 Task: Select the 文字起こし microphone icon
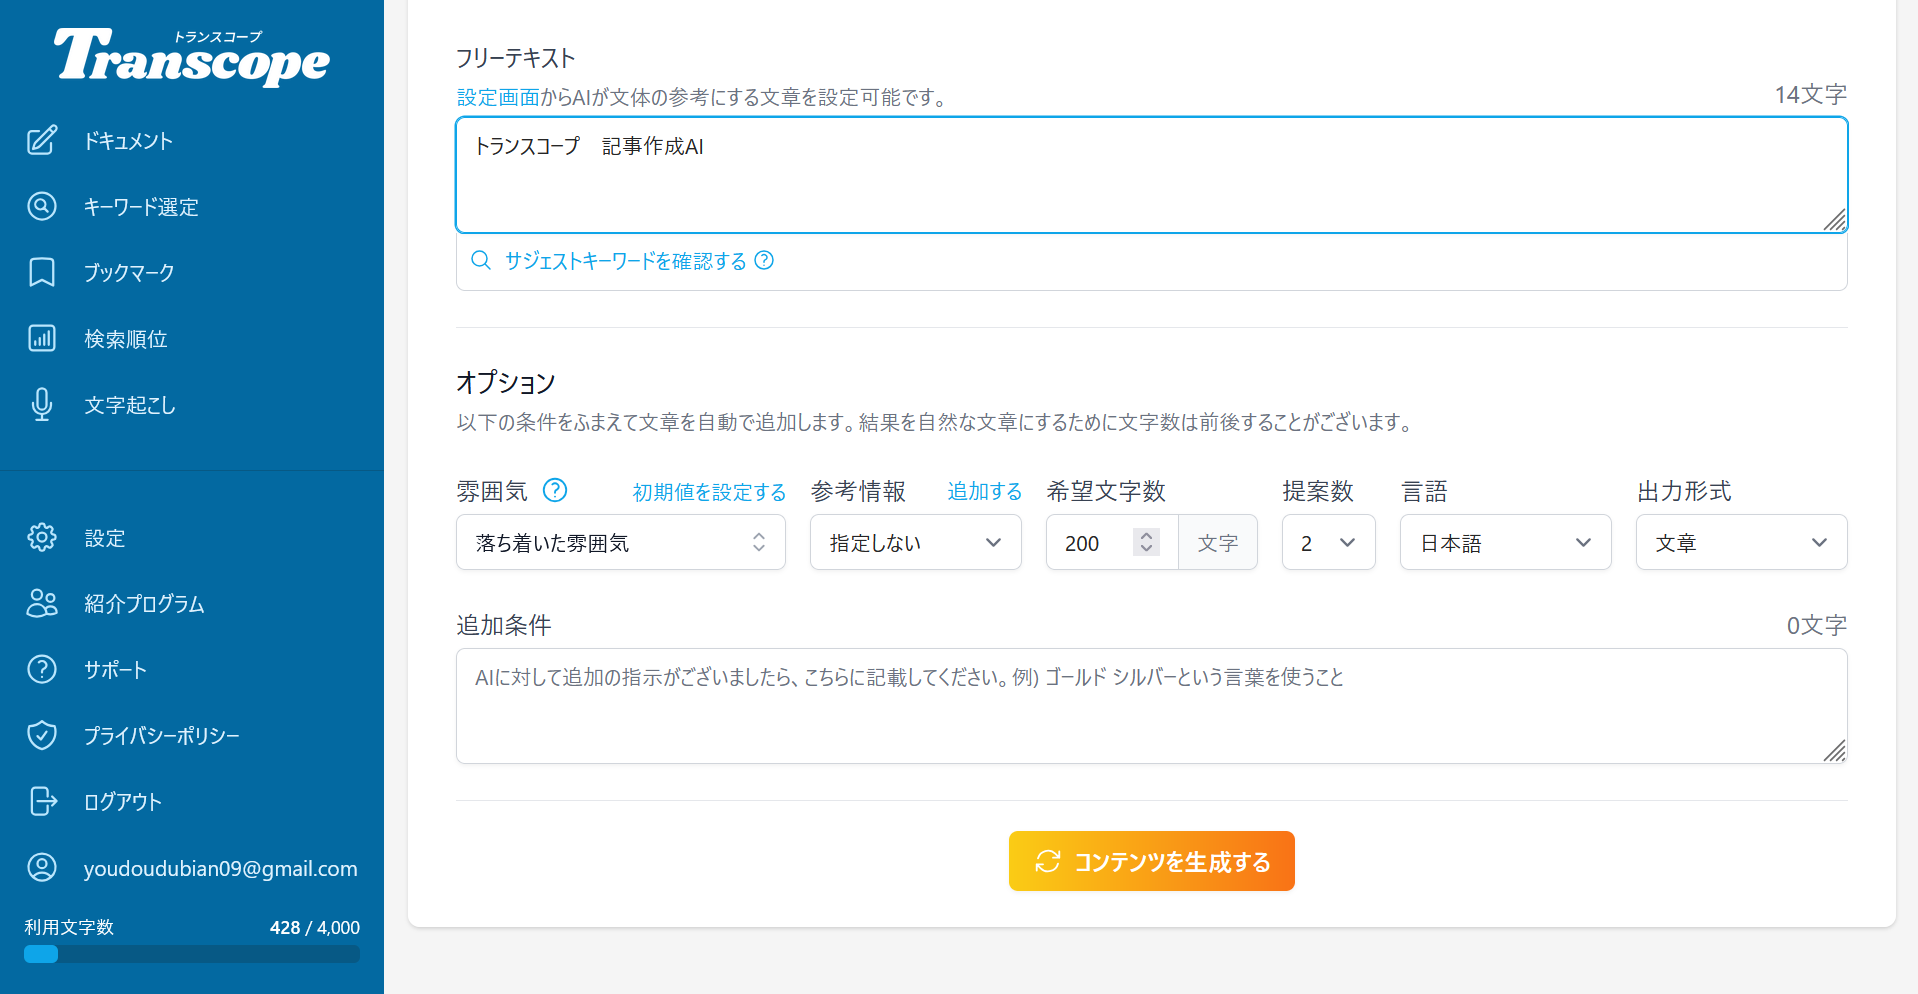[x=42, y=405]
